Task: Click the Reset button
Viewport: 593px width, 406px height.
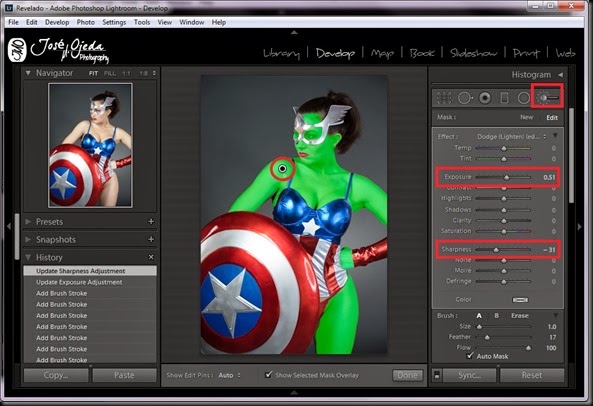Action: tap(532, 375)
